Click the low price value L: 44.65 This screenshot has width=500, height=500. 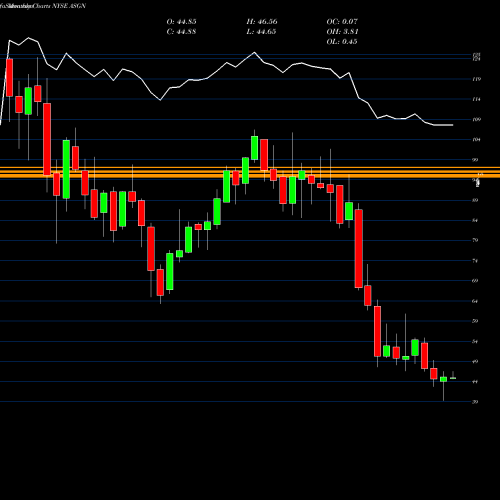(x=261, y=32)
